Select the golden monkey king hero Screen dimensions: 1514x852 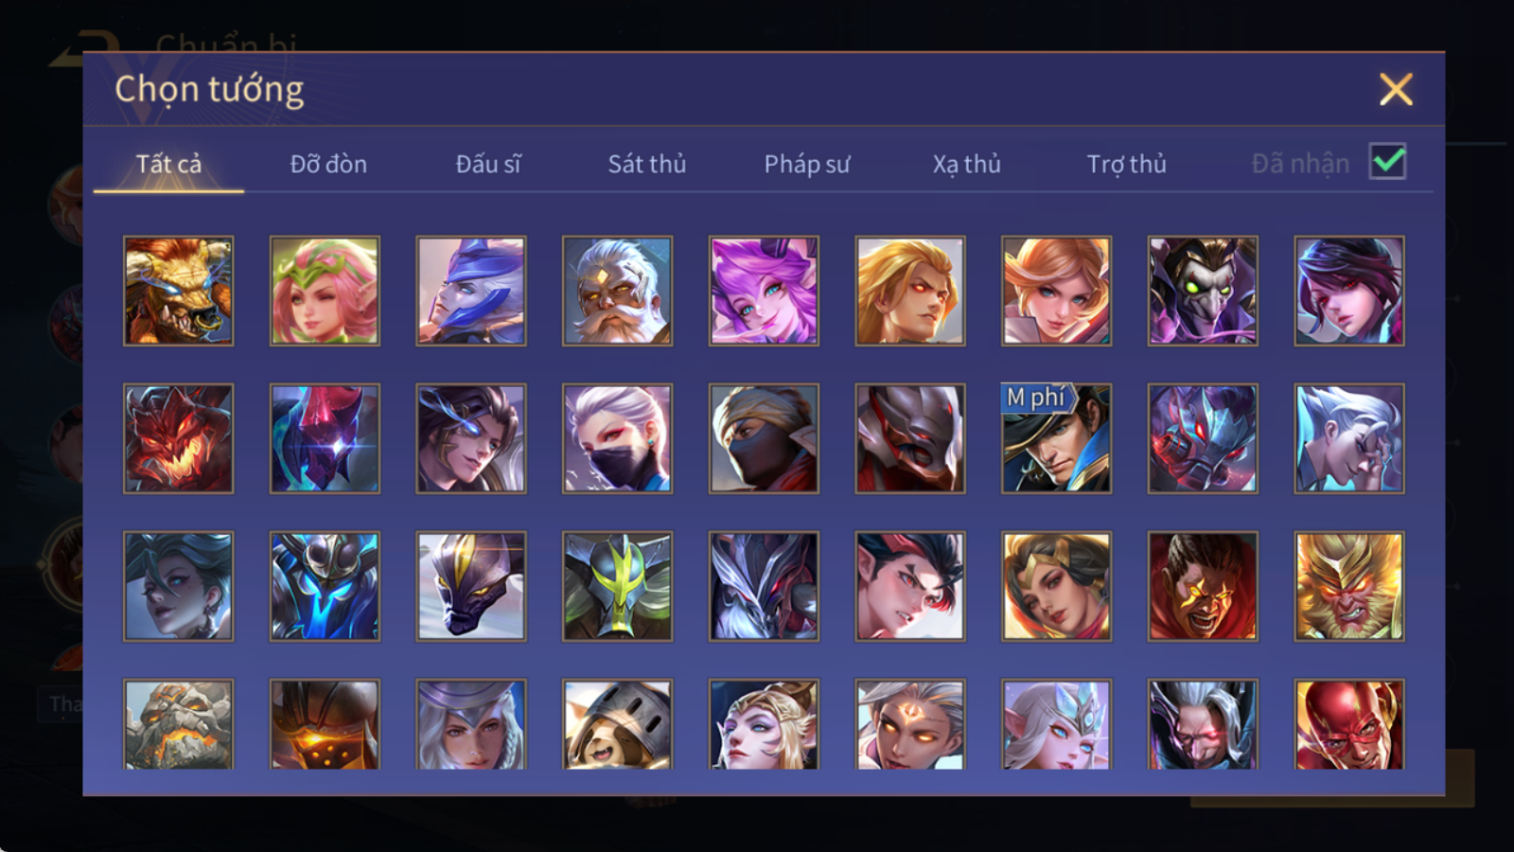1349,586
